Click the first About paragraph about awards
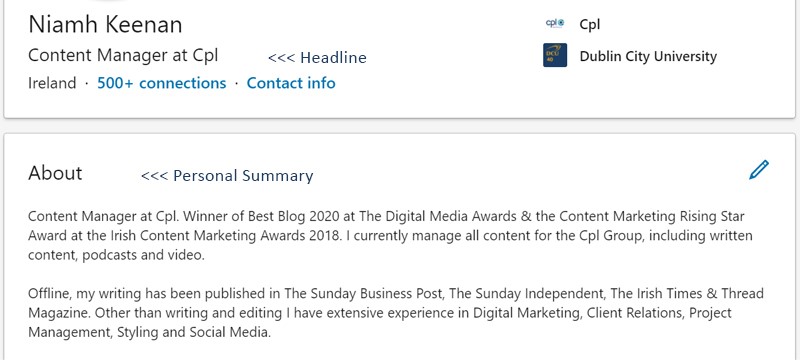 tap(390, 236)
